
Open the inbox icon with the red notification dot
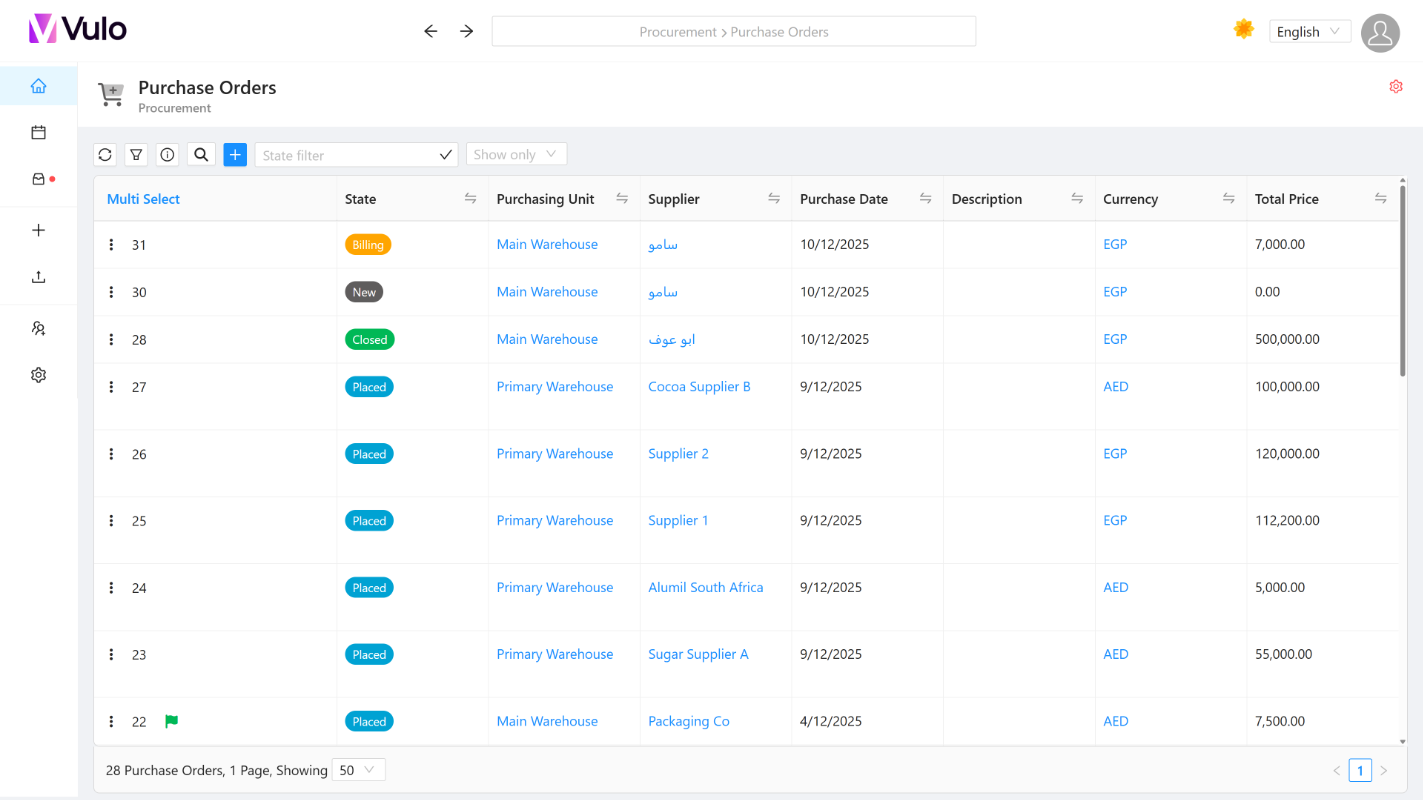coord(38,178)
